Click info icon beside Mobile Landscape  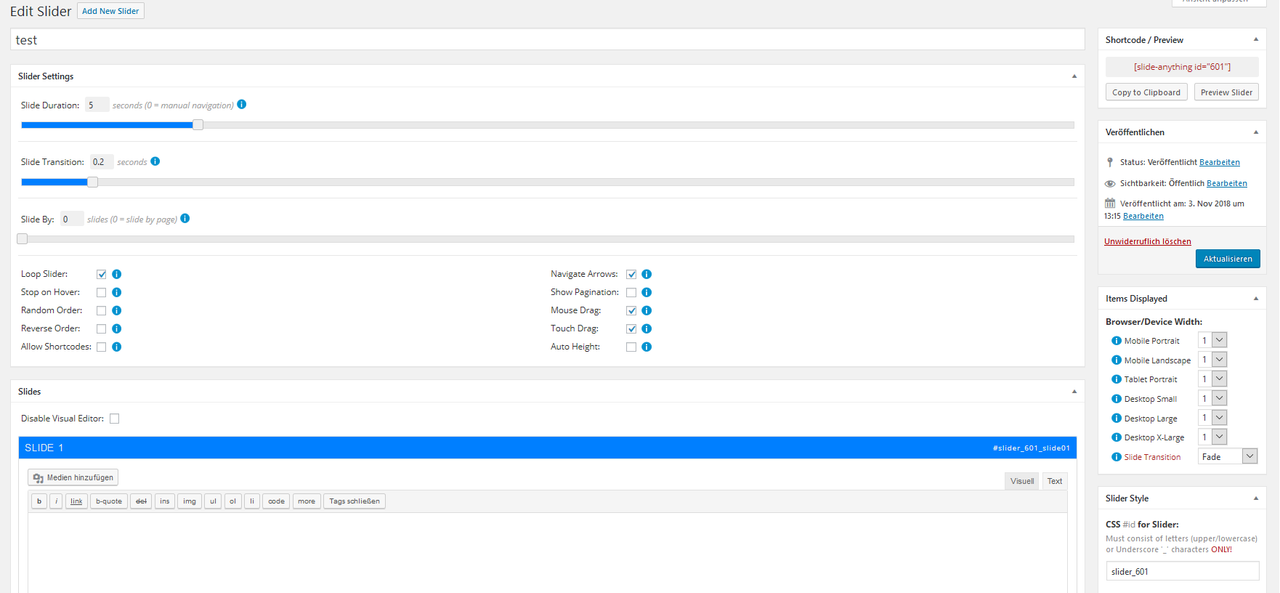point(1117,360)
